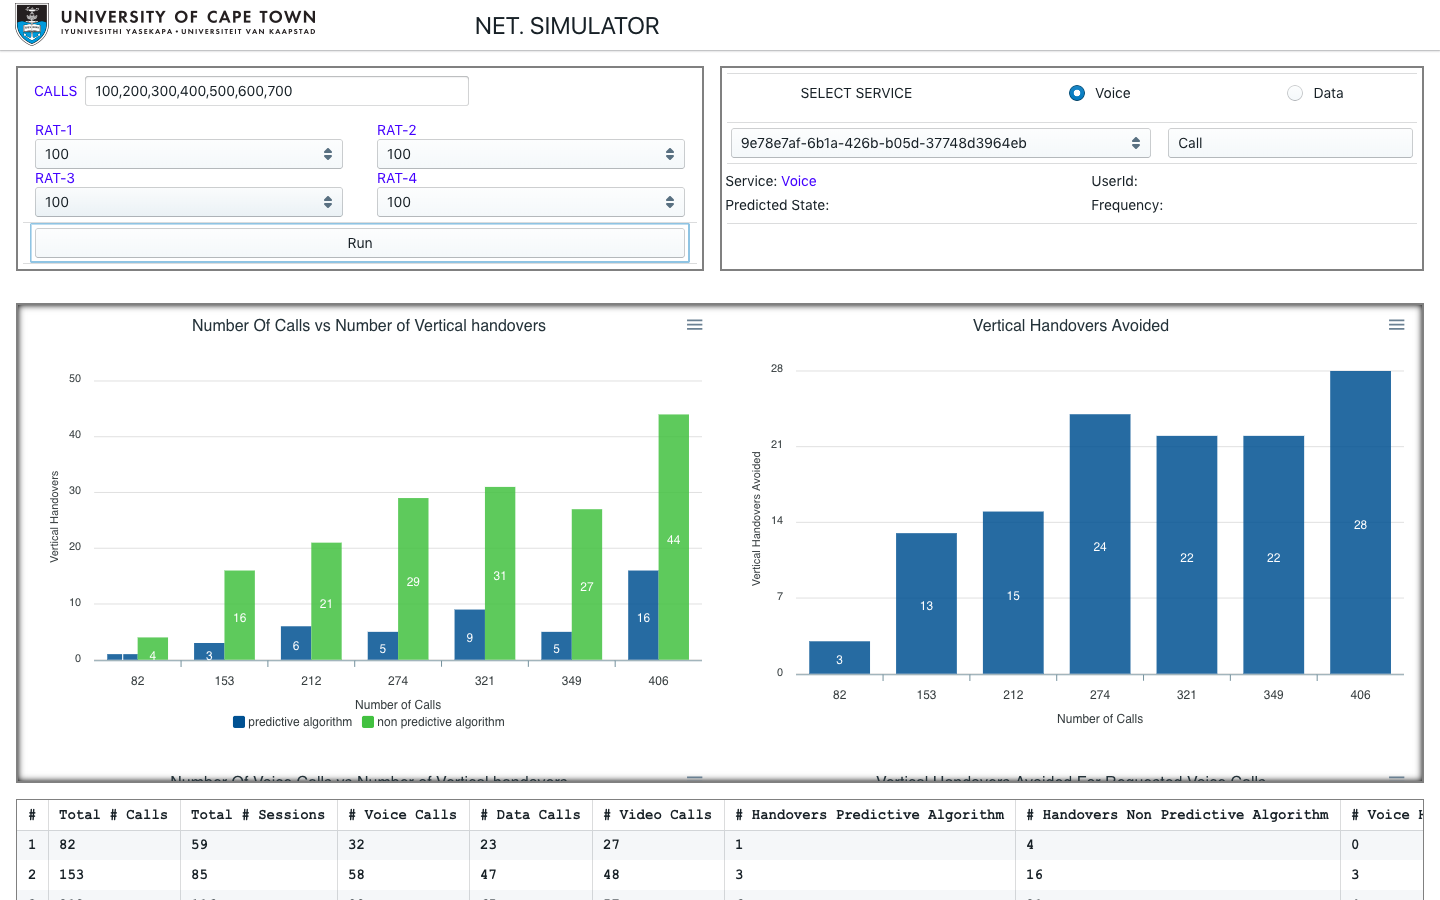Toggle predictive algorithm legend item
The width and height of the screenshot is (1440, 900).
click(x=293, y=722)
